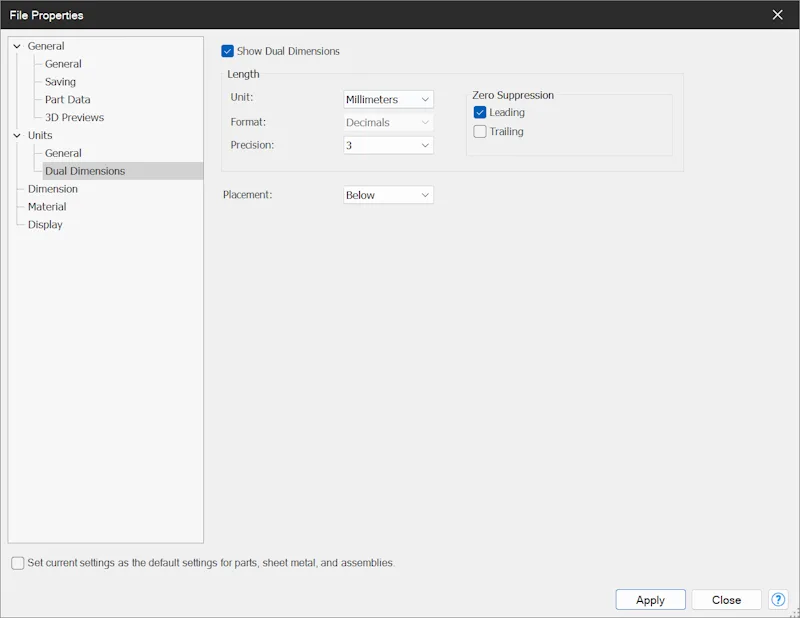Click the blue help question mark icon

778,600
